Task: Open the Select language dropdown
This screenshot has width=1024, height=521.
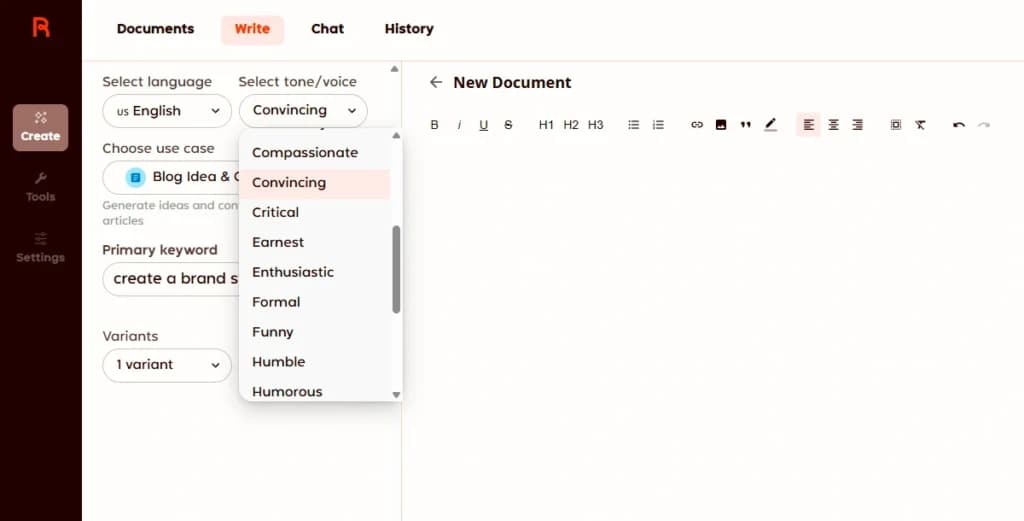Action: [x=167, y=111]
